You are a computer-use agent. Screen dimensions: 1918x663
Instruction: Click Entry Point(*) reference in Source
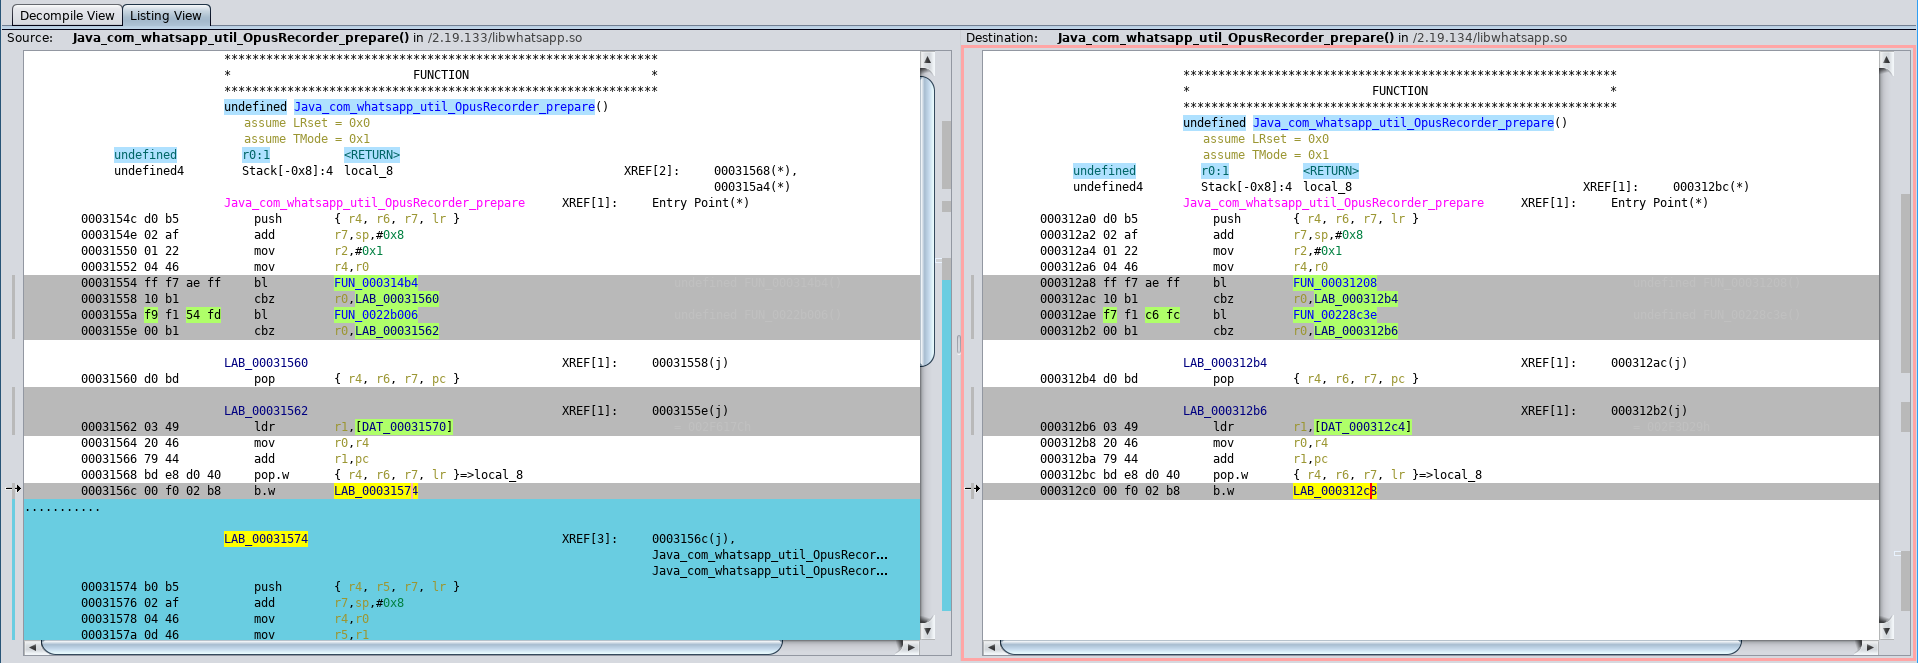(x=701, y=203)
